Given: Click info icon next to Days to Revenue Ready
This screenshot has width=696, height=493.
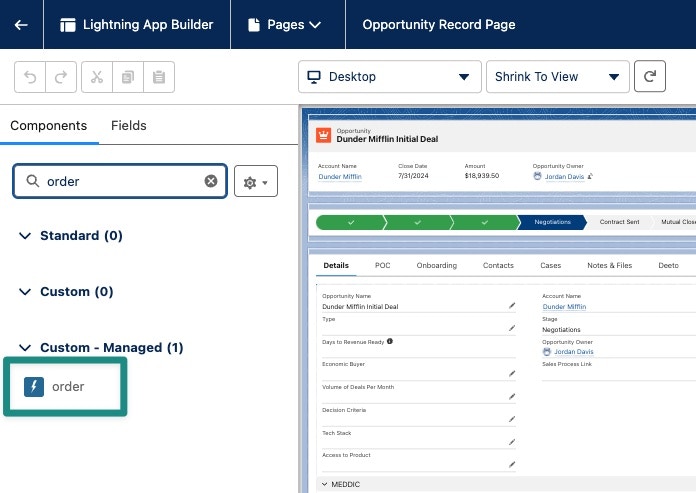Looking at the screenshot, I should point(390,341).
